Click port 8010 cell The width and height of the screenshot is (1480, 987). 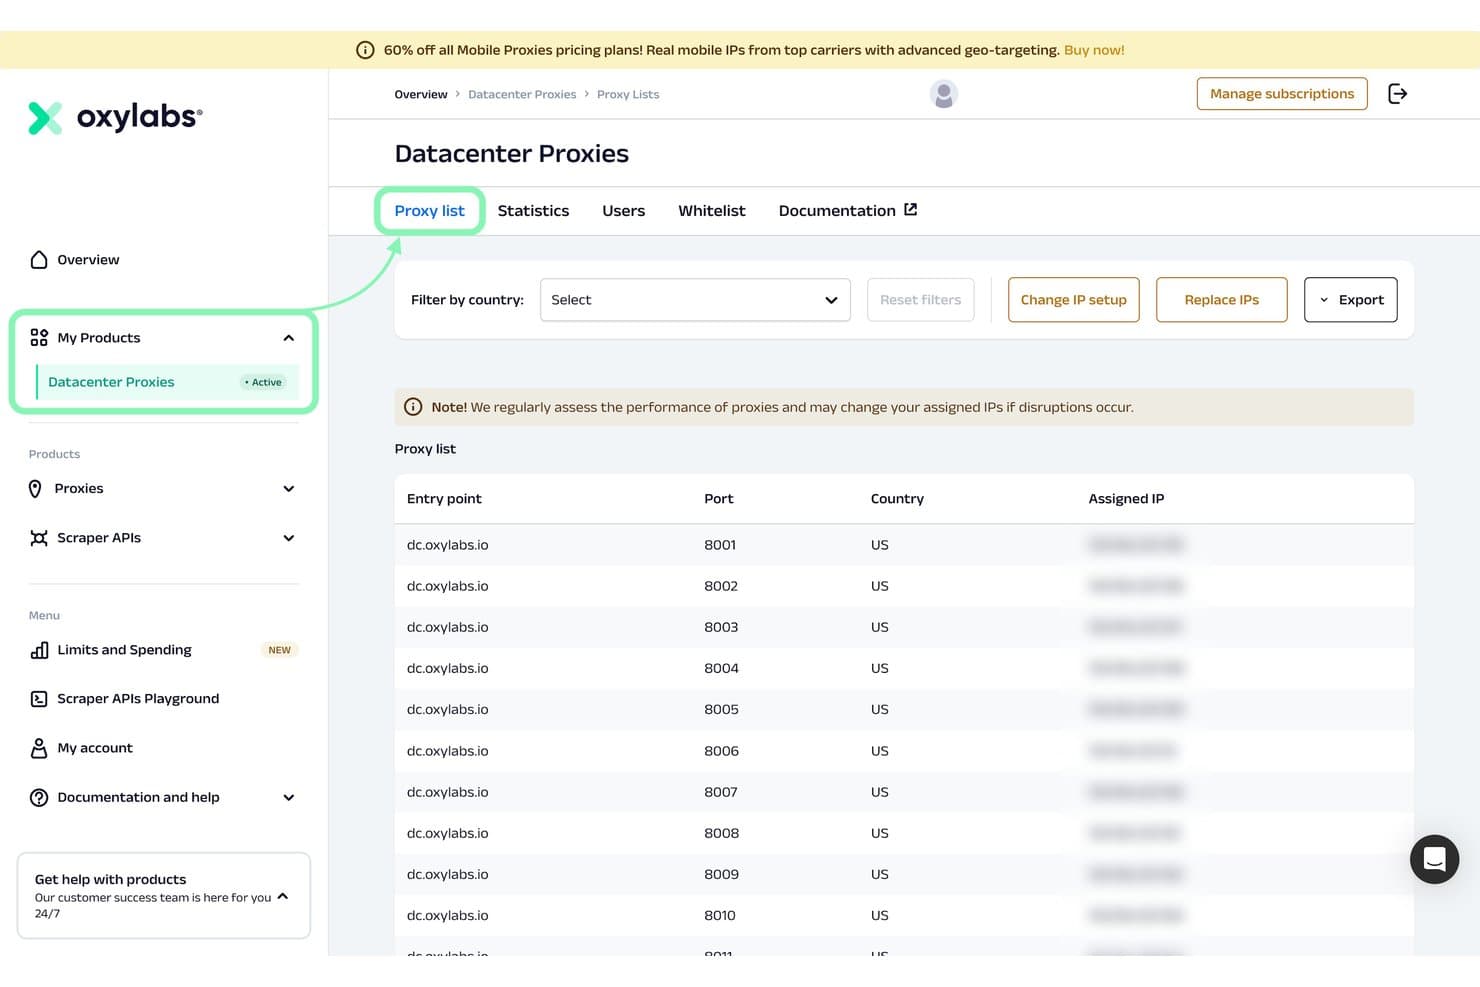[x=720, y=915]
